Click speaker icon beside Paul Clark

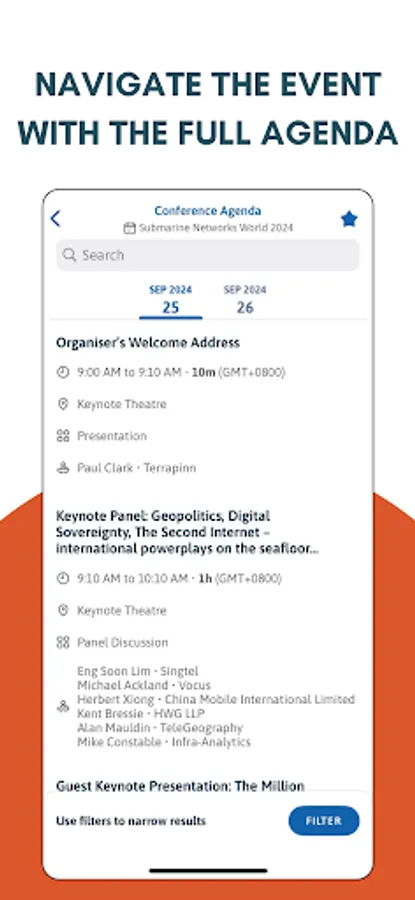pyautogui.click(x=63, y=468)
